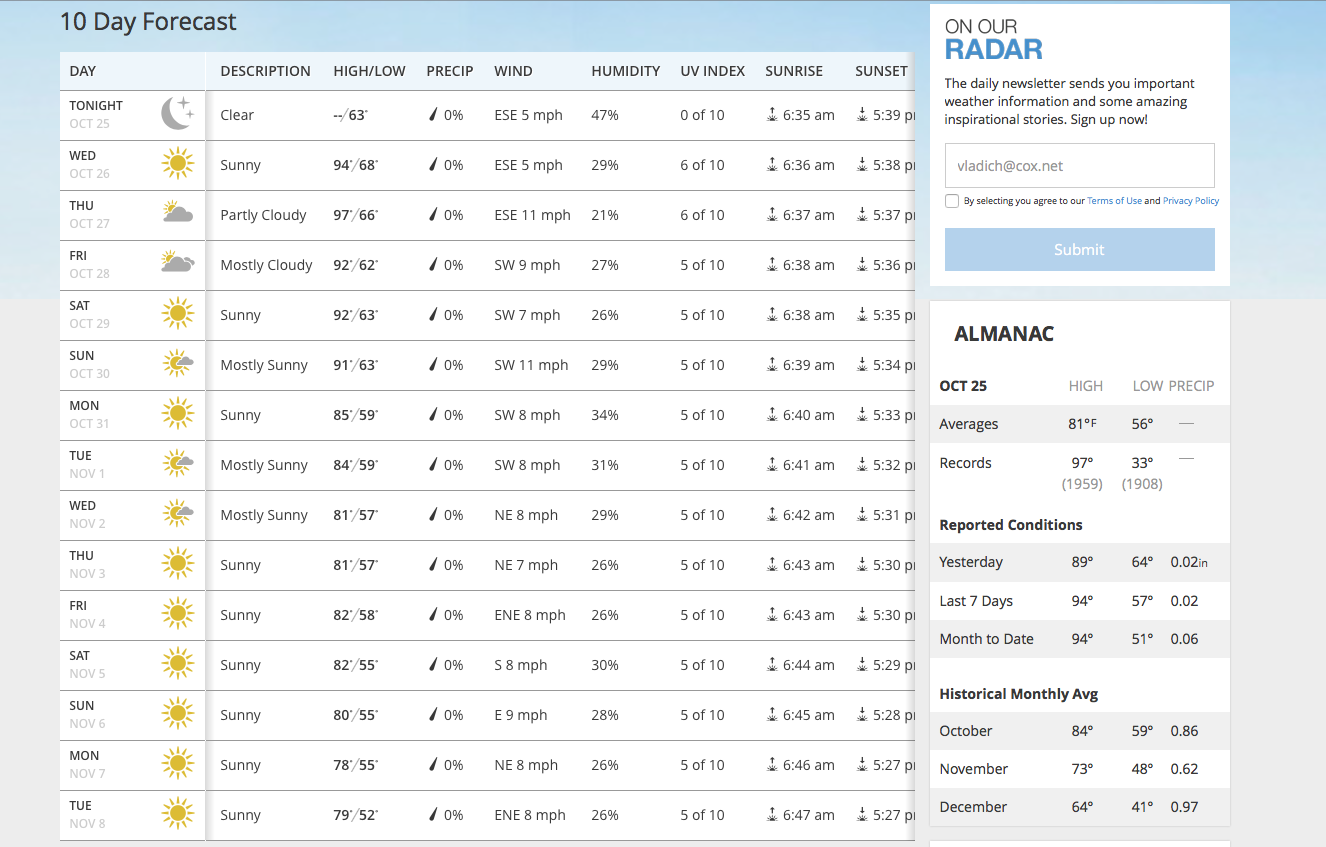Image resolution: width=1326 pixels, height=847 pixels.
Task: Click the December historical average row
Action: (1080, 807)
